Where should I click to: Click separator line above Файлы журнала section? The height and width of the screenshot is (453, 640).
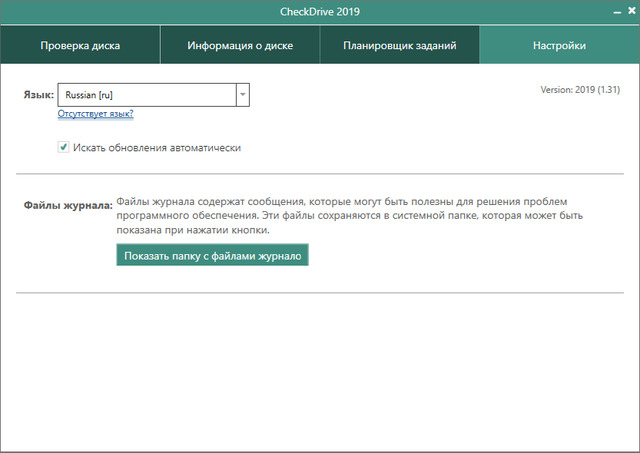coord(320,174)
